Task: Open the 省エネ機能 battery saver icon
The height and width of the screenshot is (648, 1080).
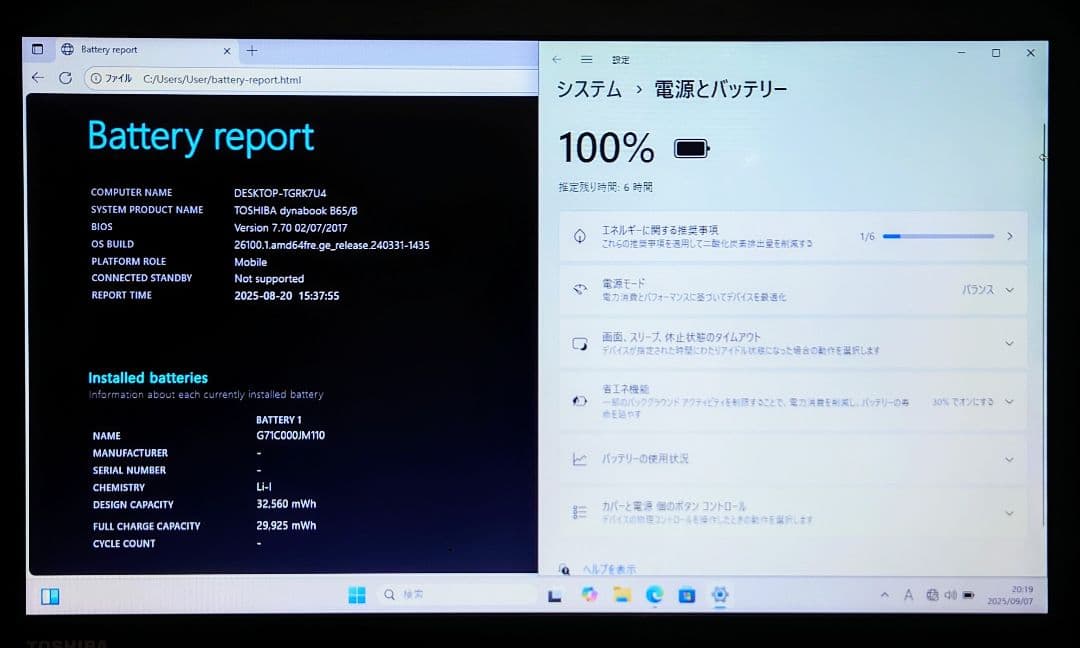Action: (x=580, y=399)
